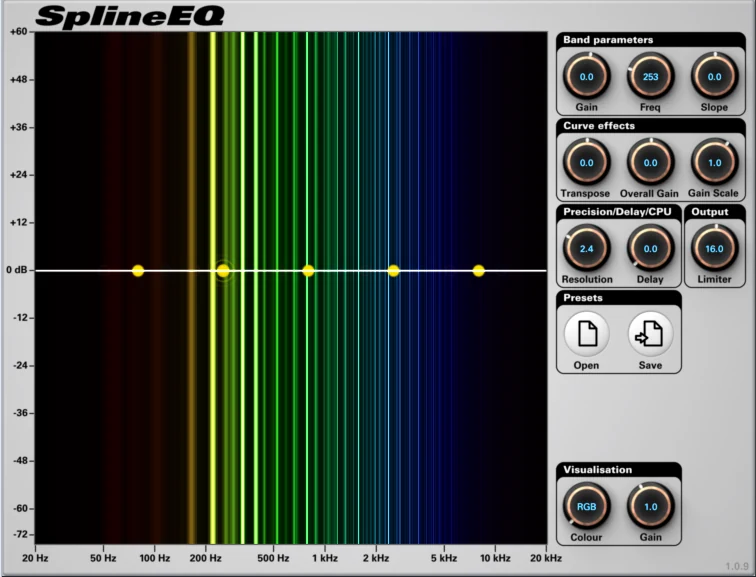Click the Presets panel header
756x577 pixels.
pos(619,298)
